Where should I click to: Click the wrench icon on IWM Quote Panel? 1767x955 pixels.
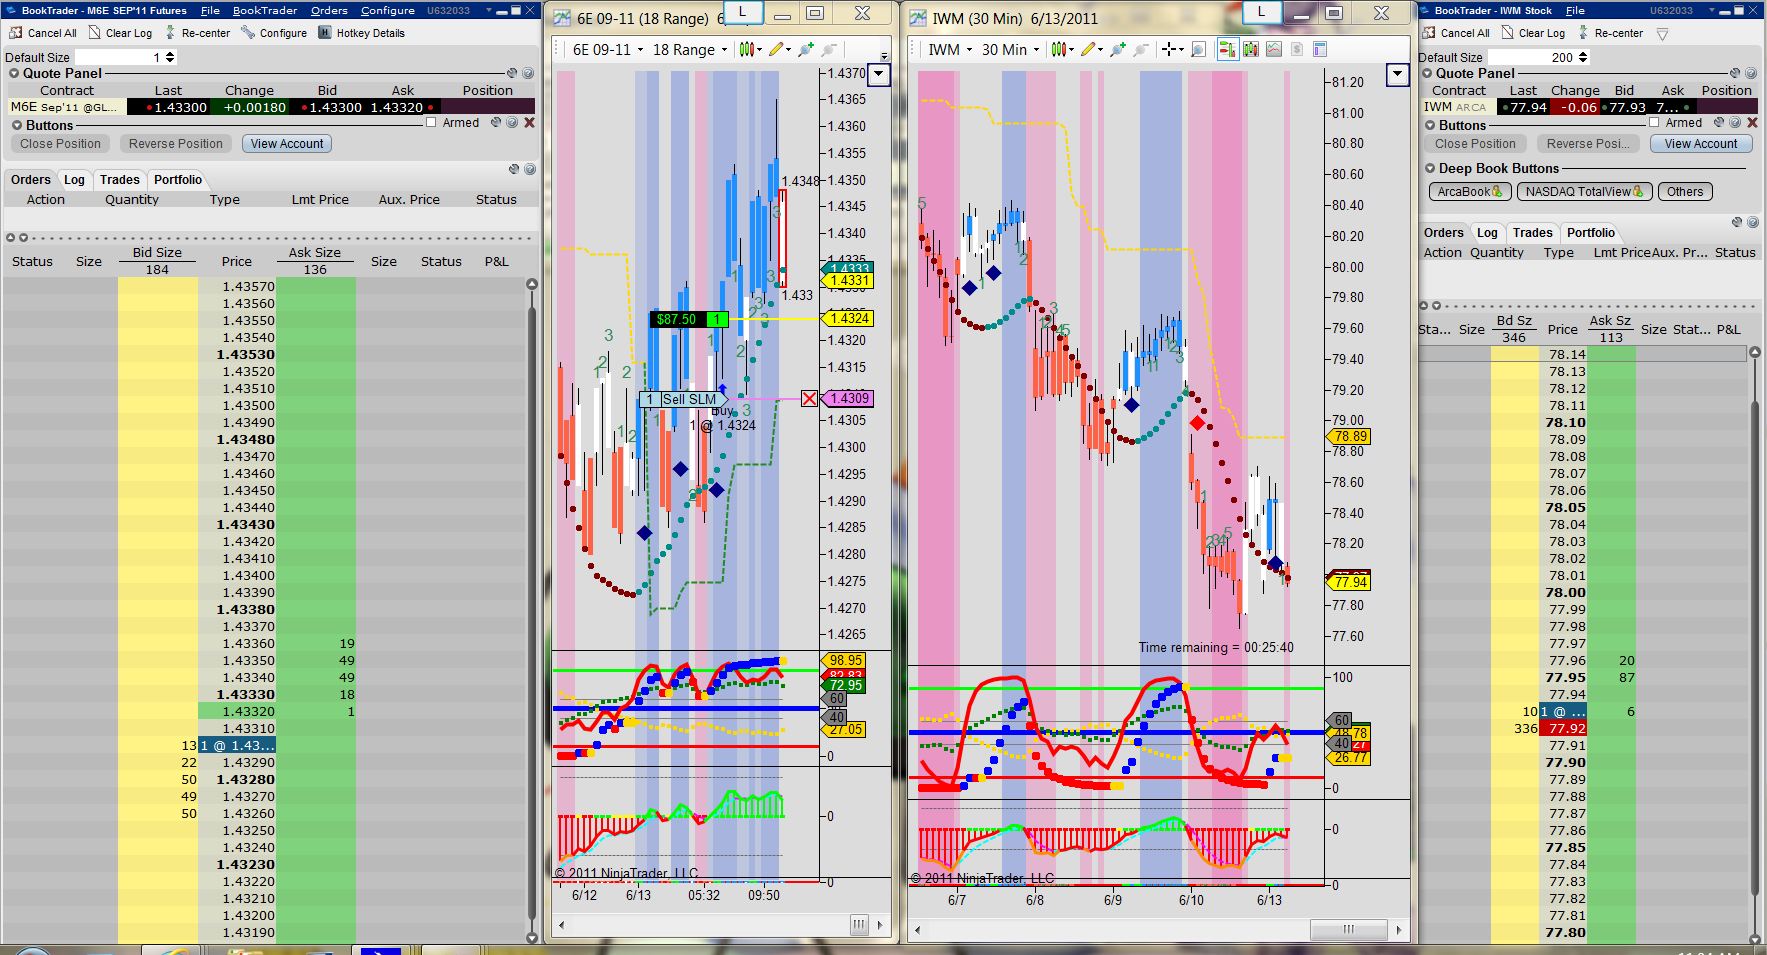point(1736,73)
